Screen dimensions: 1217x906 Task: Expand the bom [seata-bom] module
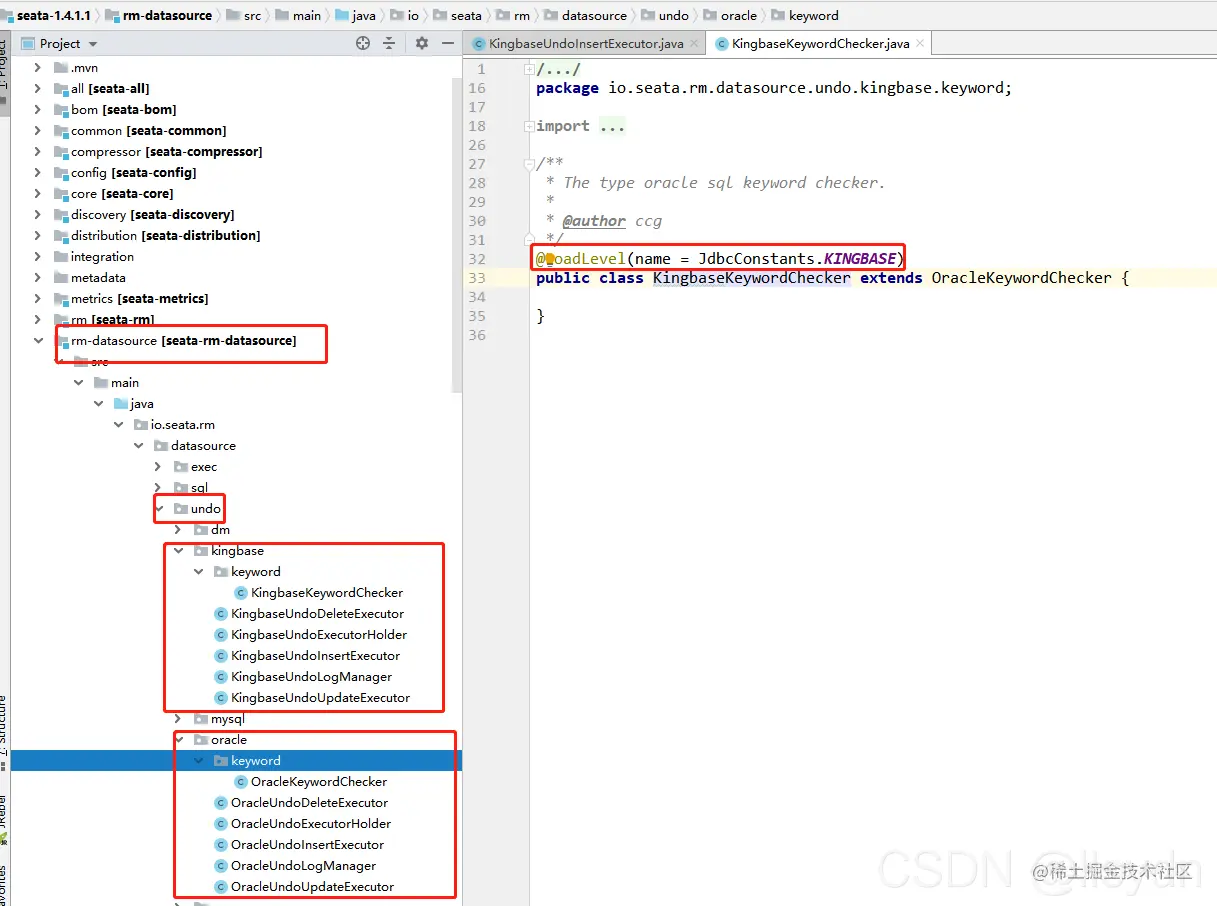point(38,110)
